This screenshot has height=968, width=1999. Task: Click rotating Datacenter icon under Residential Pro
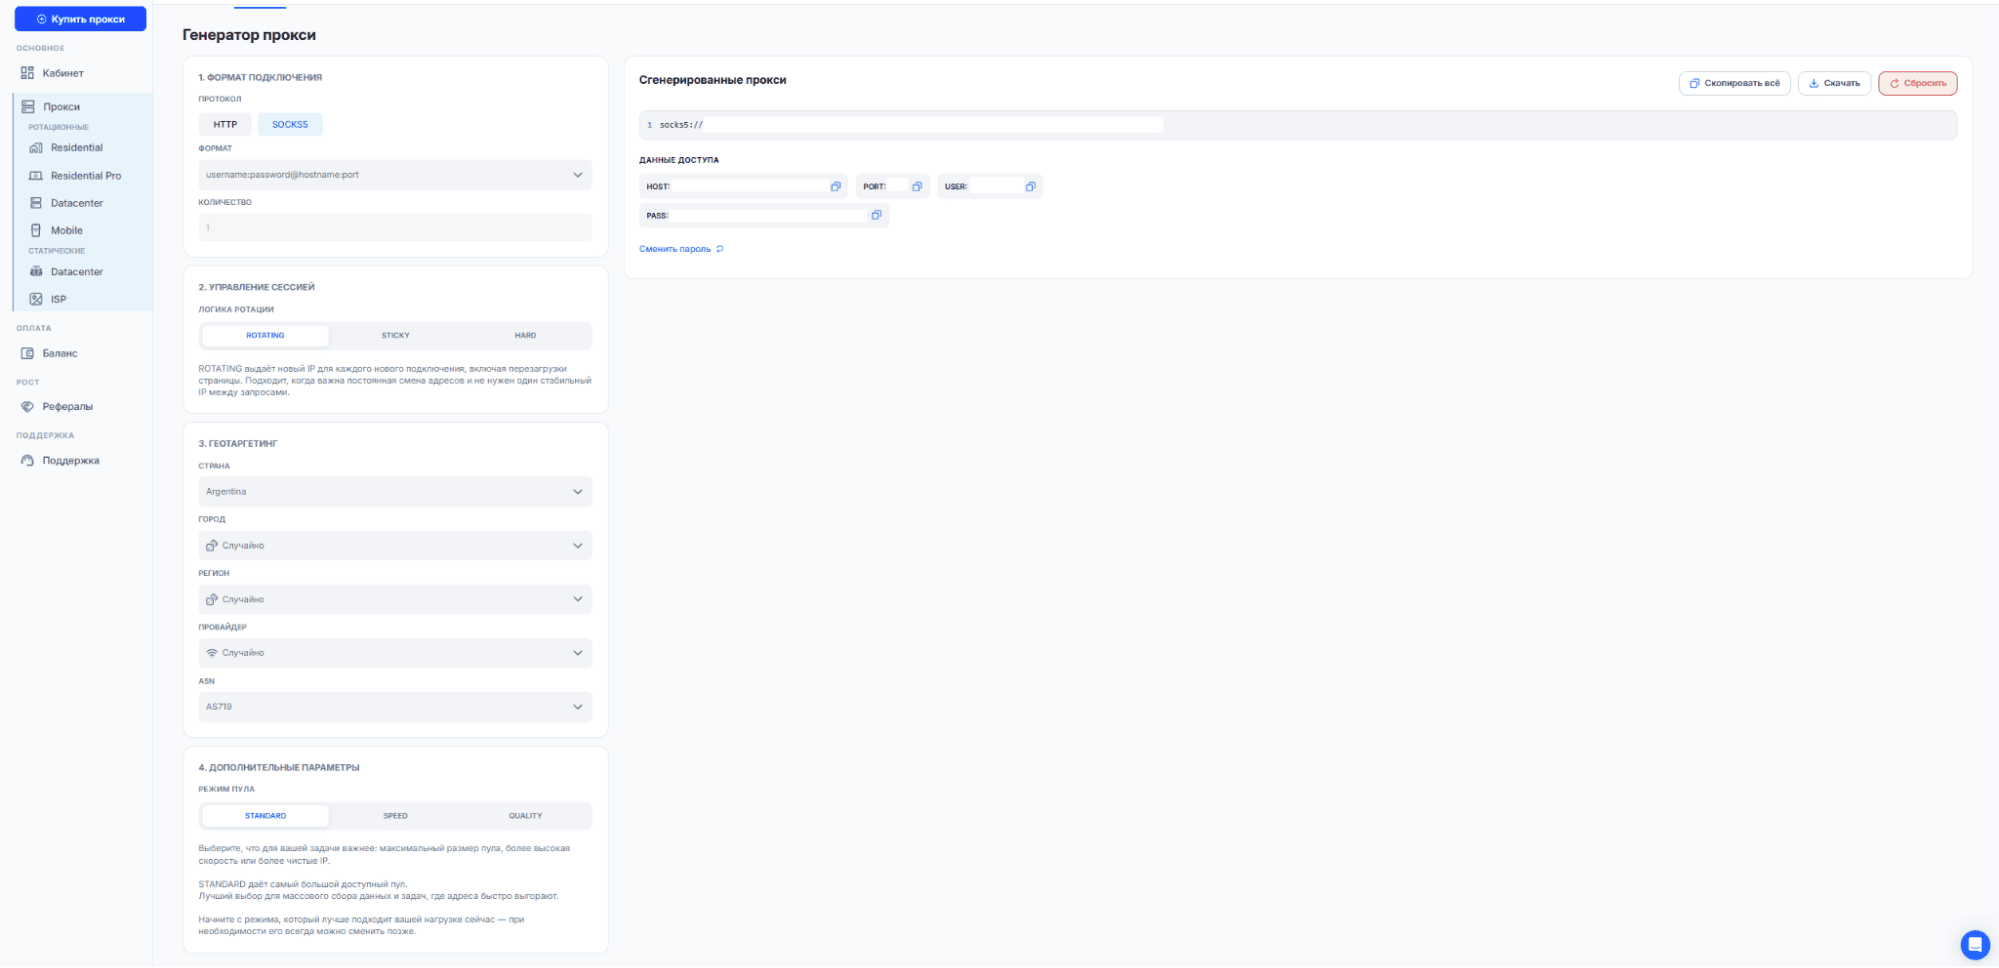(36, 203)
